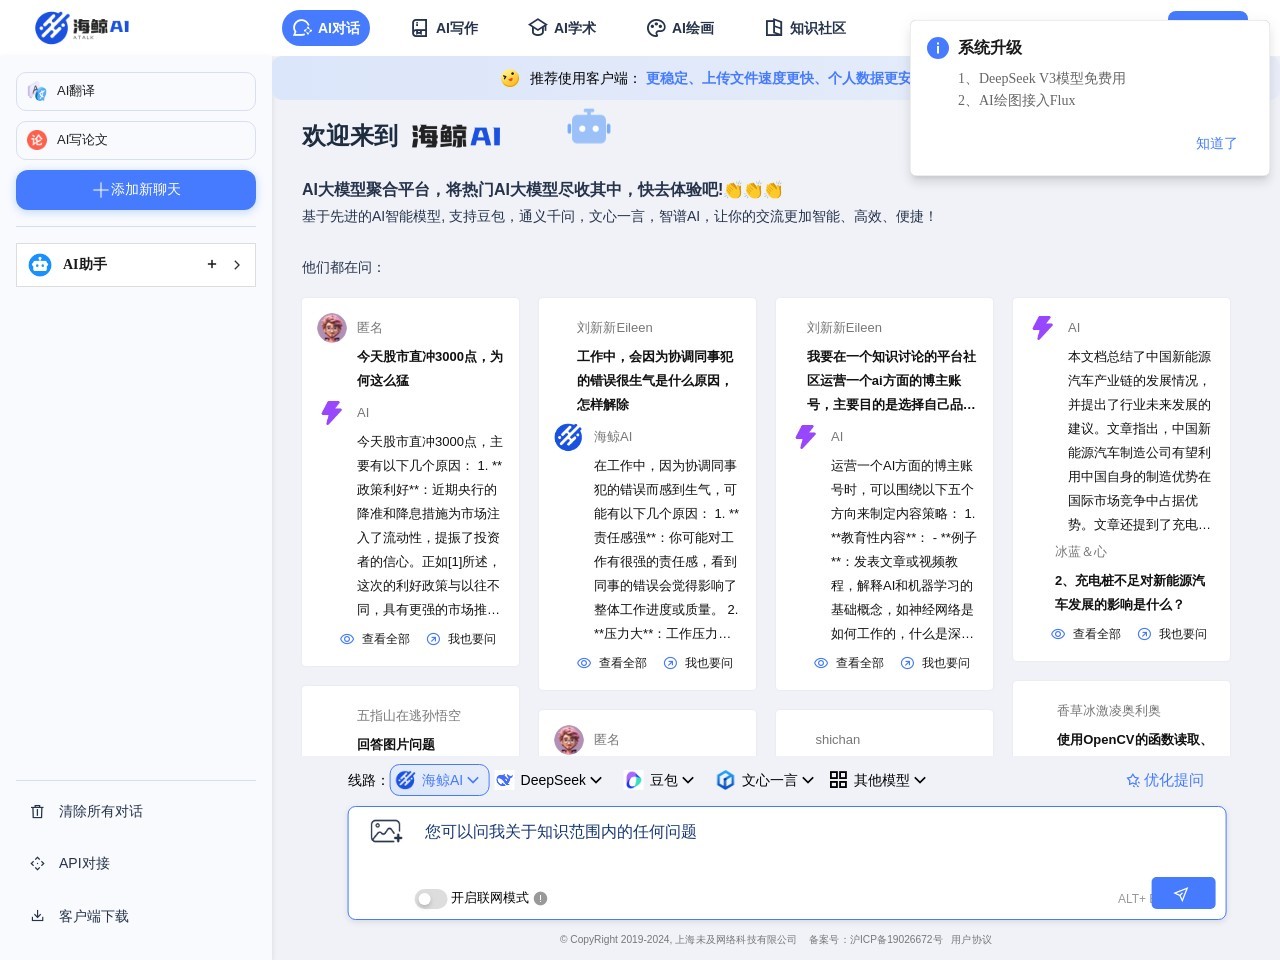Click the 五指山在逃孙悟空 username
The width and height of the screenshot is (1280, 960).
pos(409,716)
